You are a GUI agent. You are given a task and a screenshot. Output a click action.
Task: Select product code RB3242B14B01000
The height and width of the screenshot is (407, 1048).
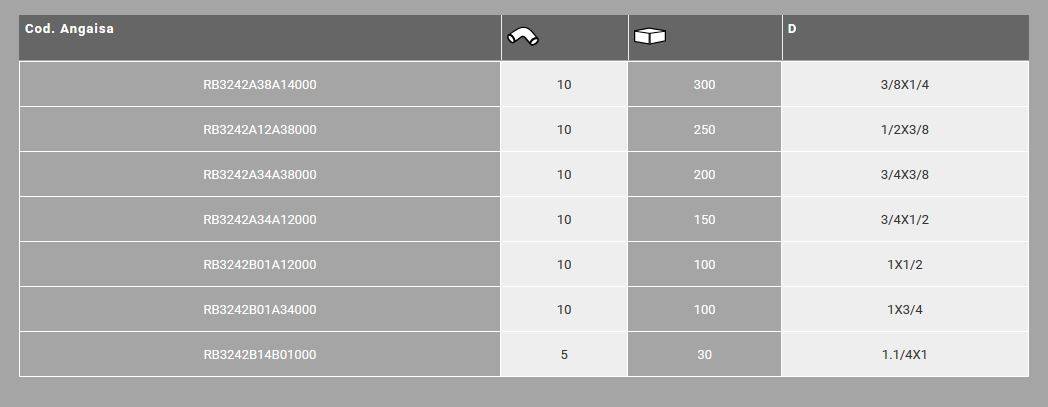260,355
